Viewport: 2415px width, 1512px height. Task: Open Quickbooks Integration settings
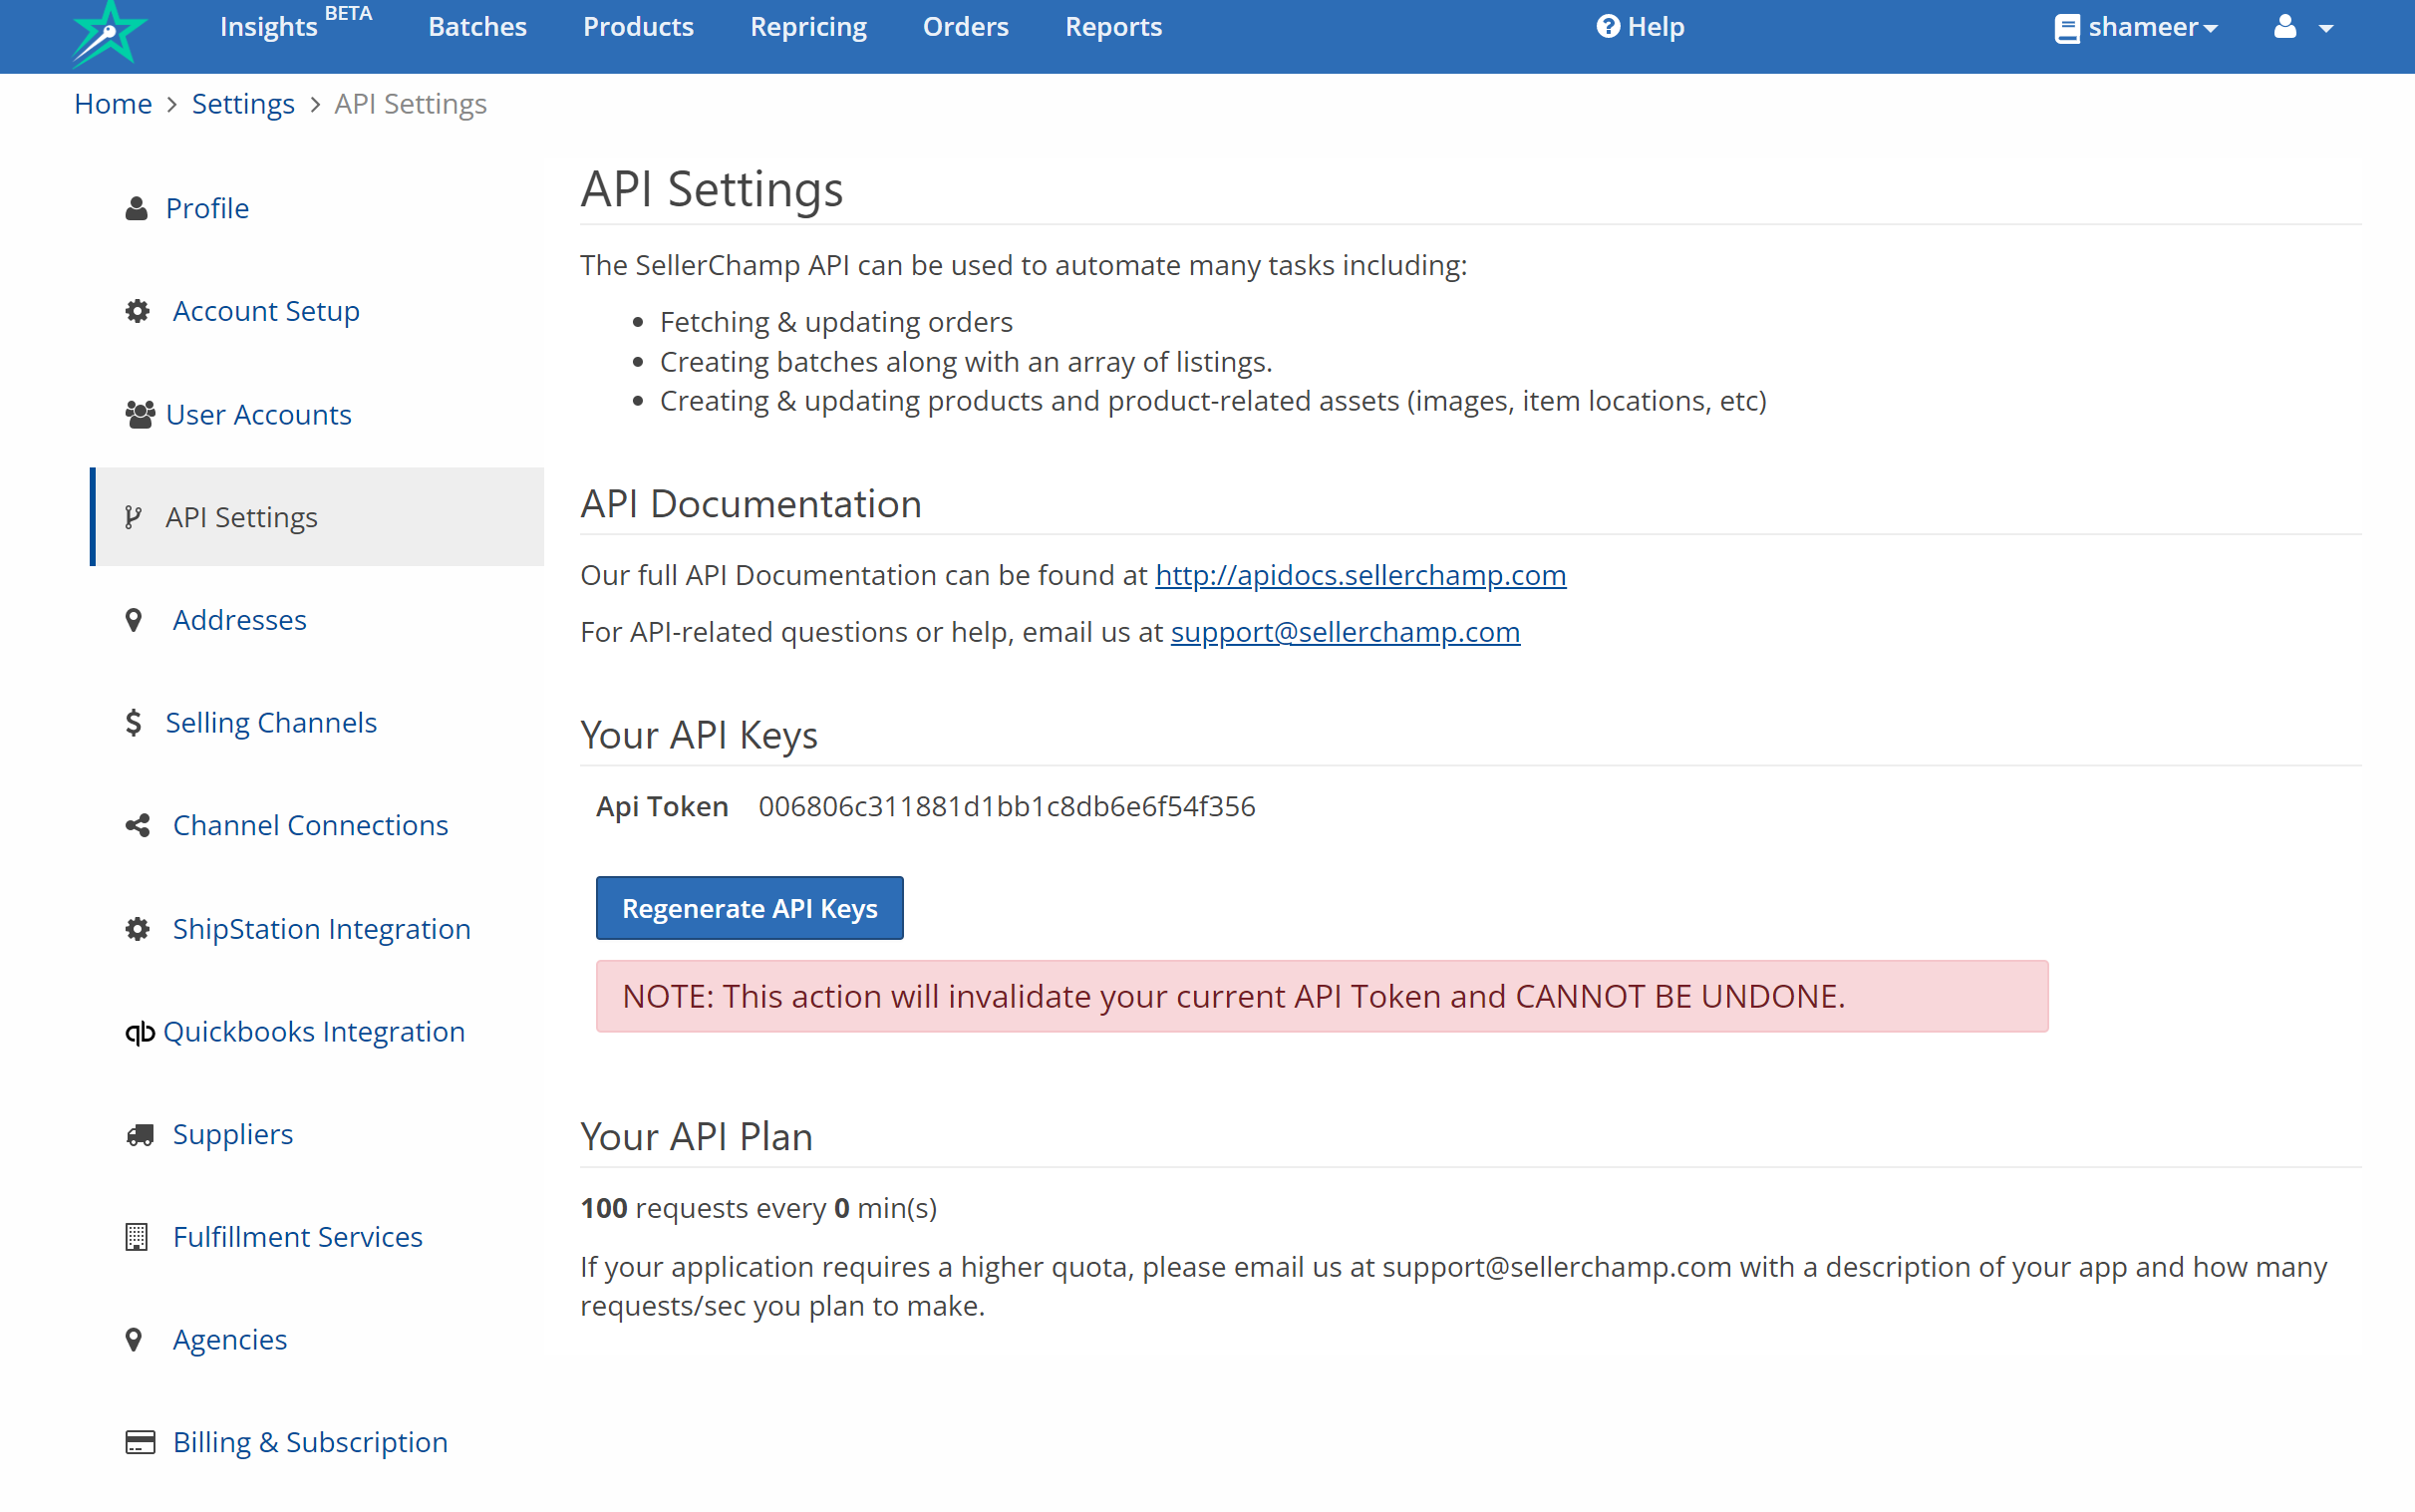(x=314, y=1032)
